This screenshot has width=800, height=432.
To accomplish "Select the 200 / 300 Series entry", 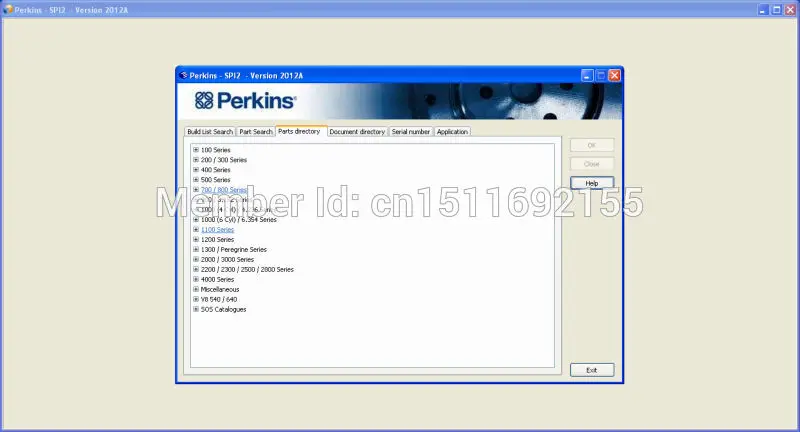I will point(223,160).
